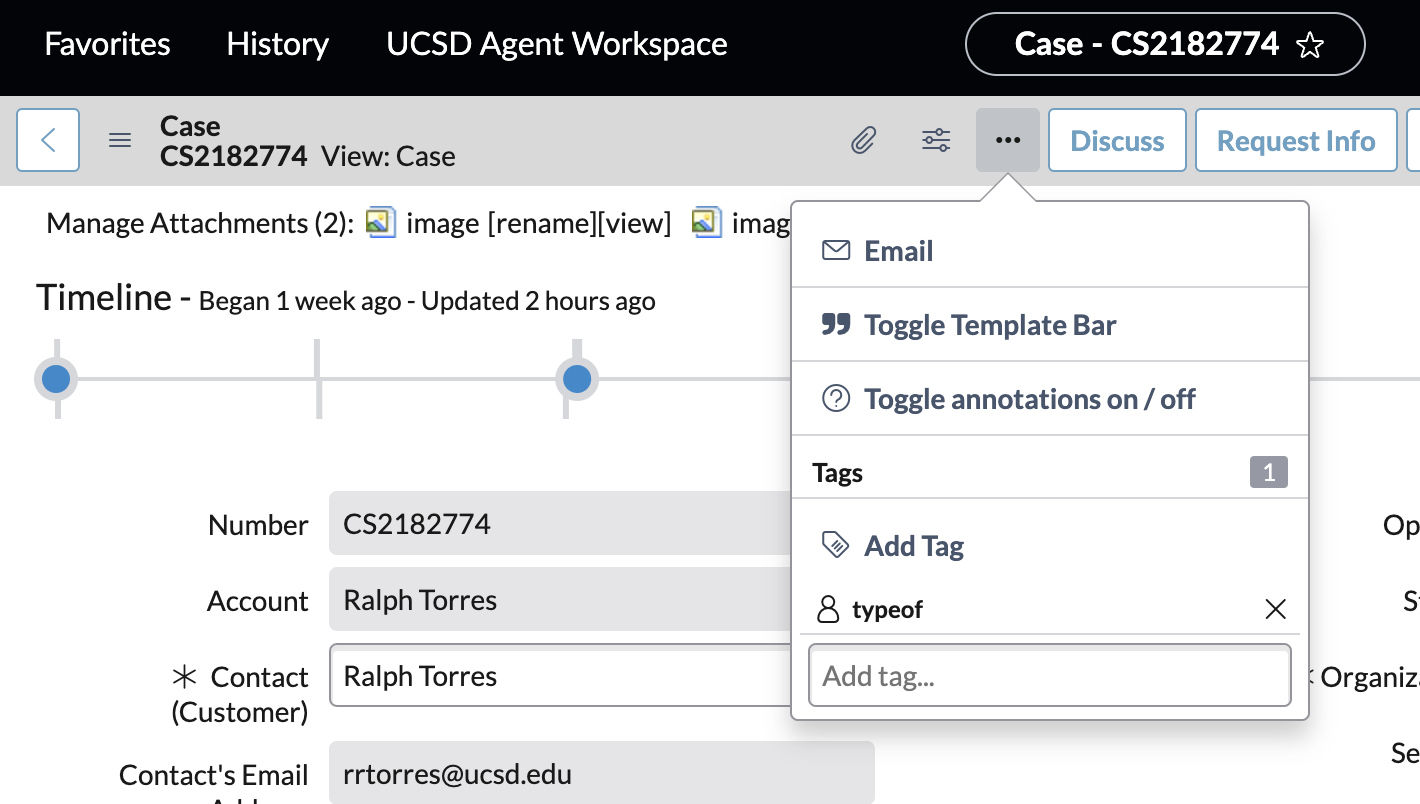Click the paperclip attachments icon

click(x=863, y=140)
